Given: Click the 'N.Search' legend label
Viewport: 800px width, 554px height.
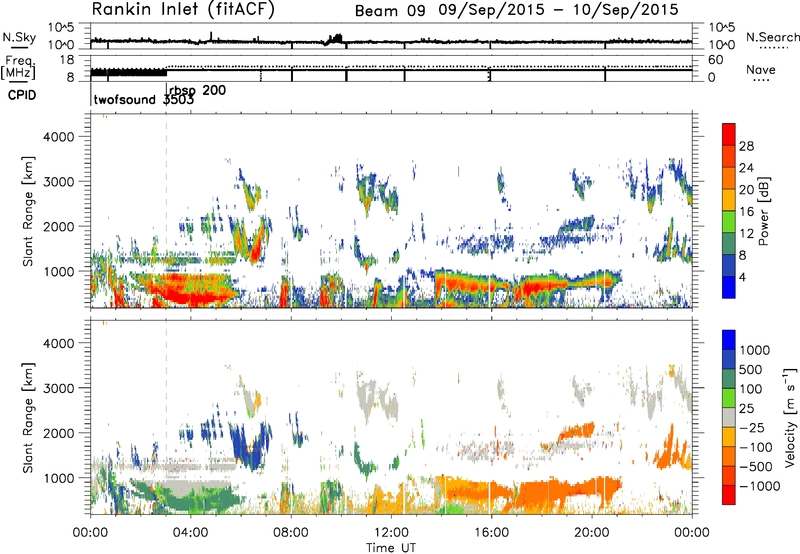Looking at the screenshot, I should [772, 37].
